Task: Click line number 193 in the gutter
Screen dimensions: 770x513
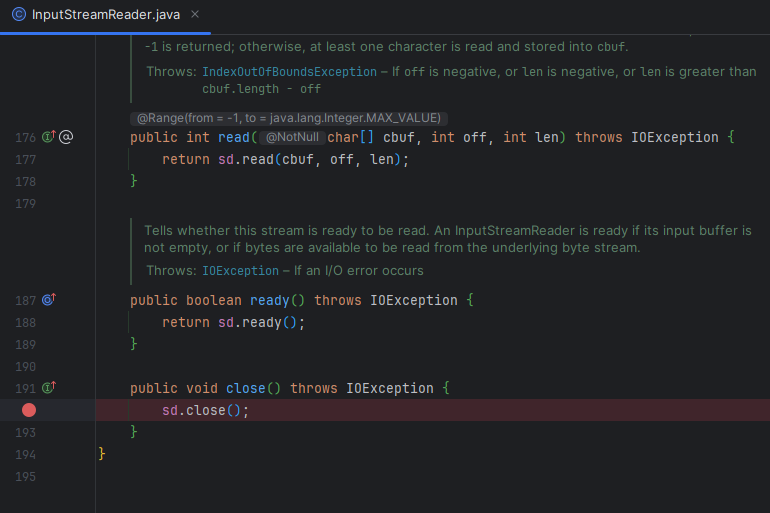Action: pyautogui.click(x=24, y=432)
